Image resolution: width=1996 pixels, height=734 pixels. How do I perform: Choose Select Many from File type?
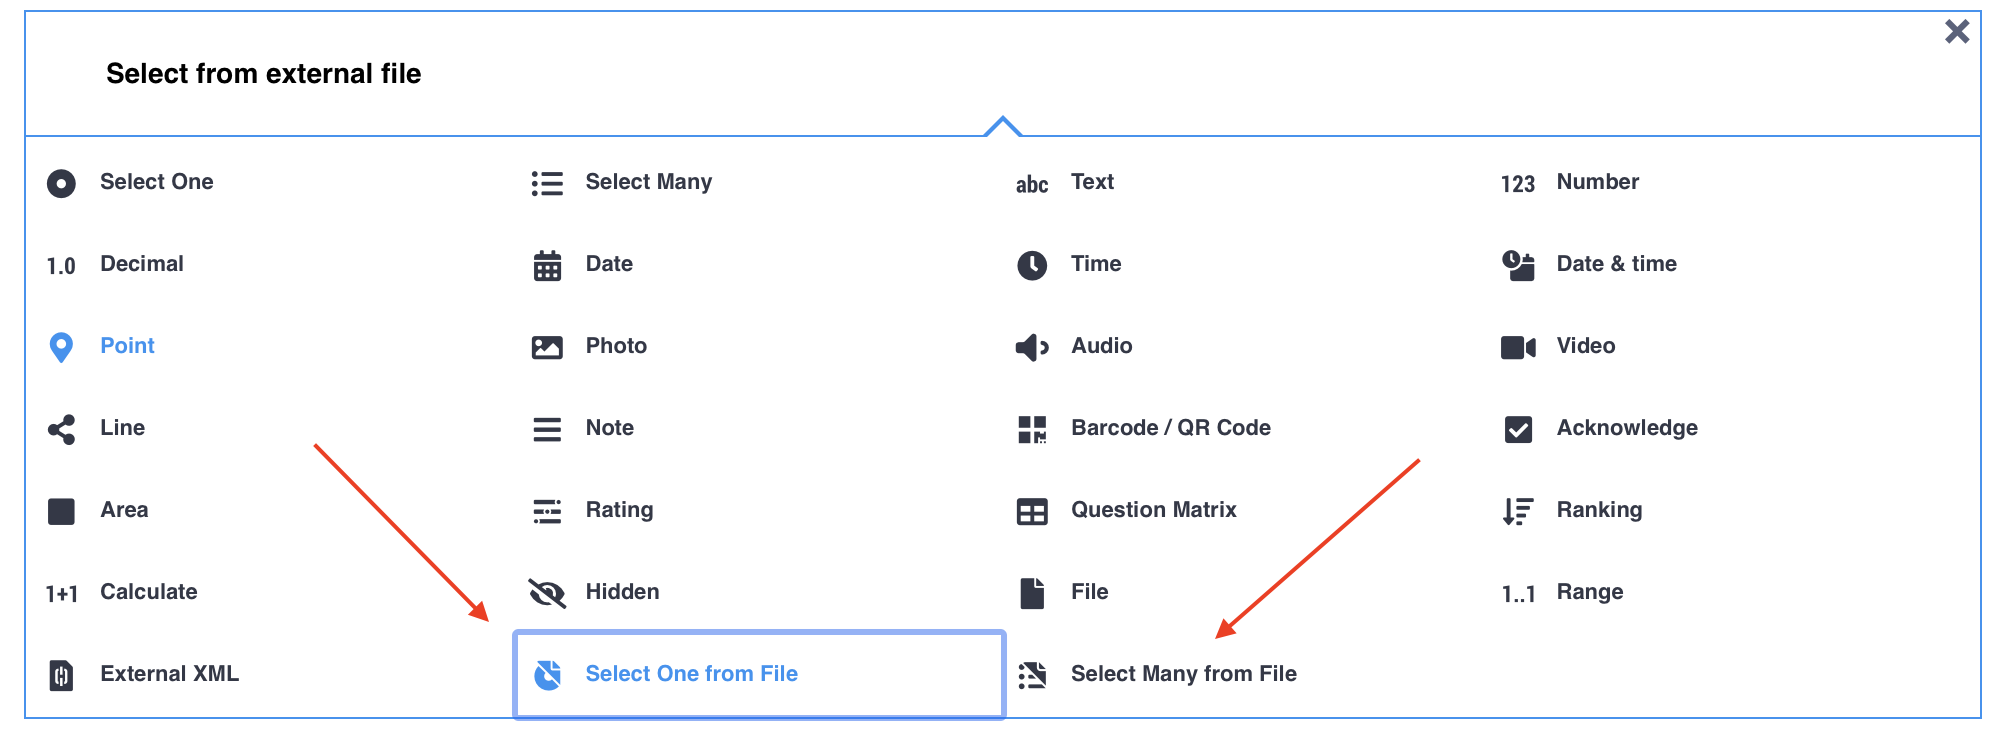[1183, 674]
